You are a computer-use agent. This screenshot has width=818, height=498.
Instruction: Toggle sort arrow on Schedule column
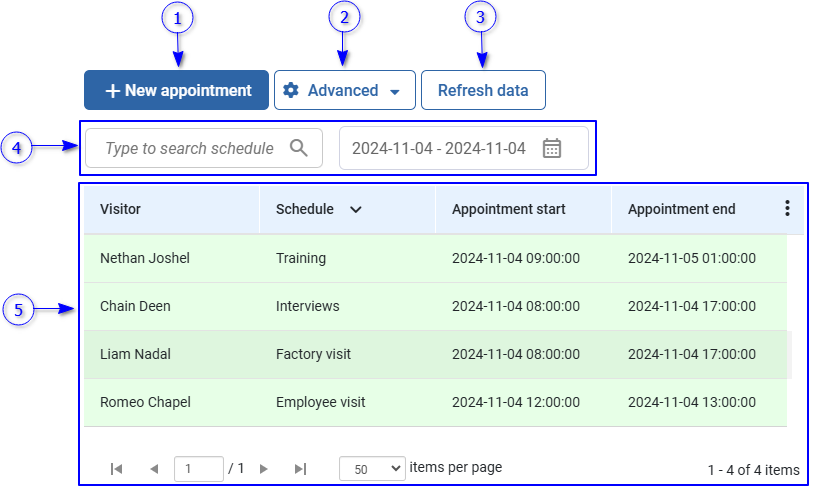click(355, 210)
